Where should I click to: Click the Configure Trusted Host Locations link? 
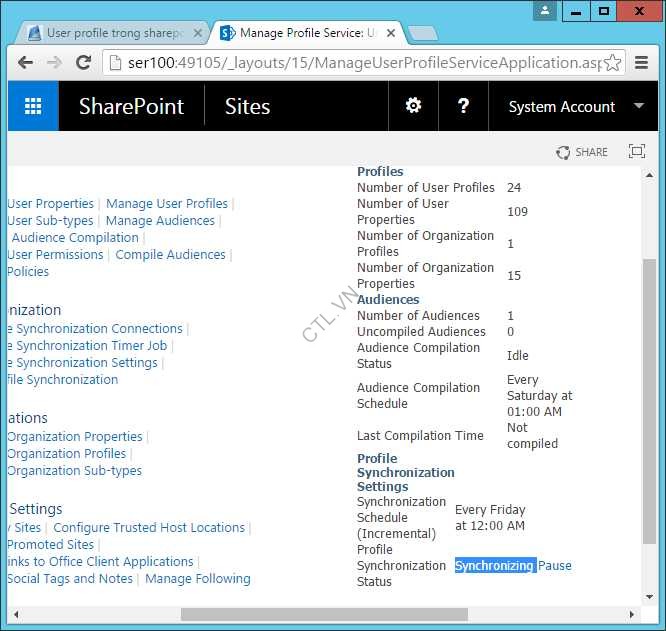pyautogui.click(x=149, y=527)
